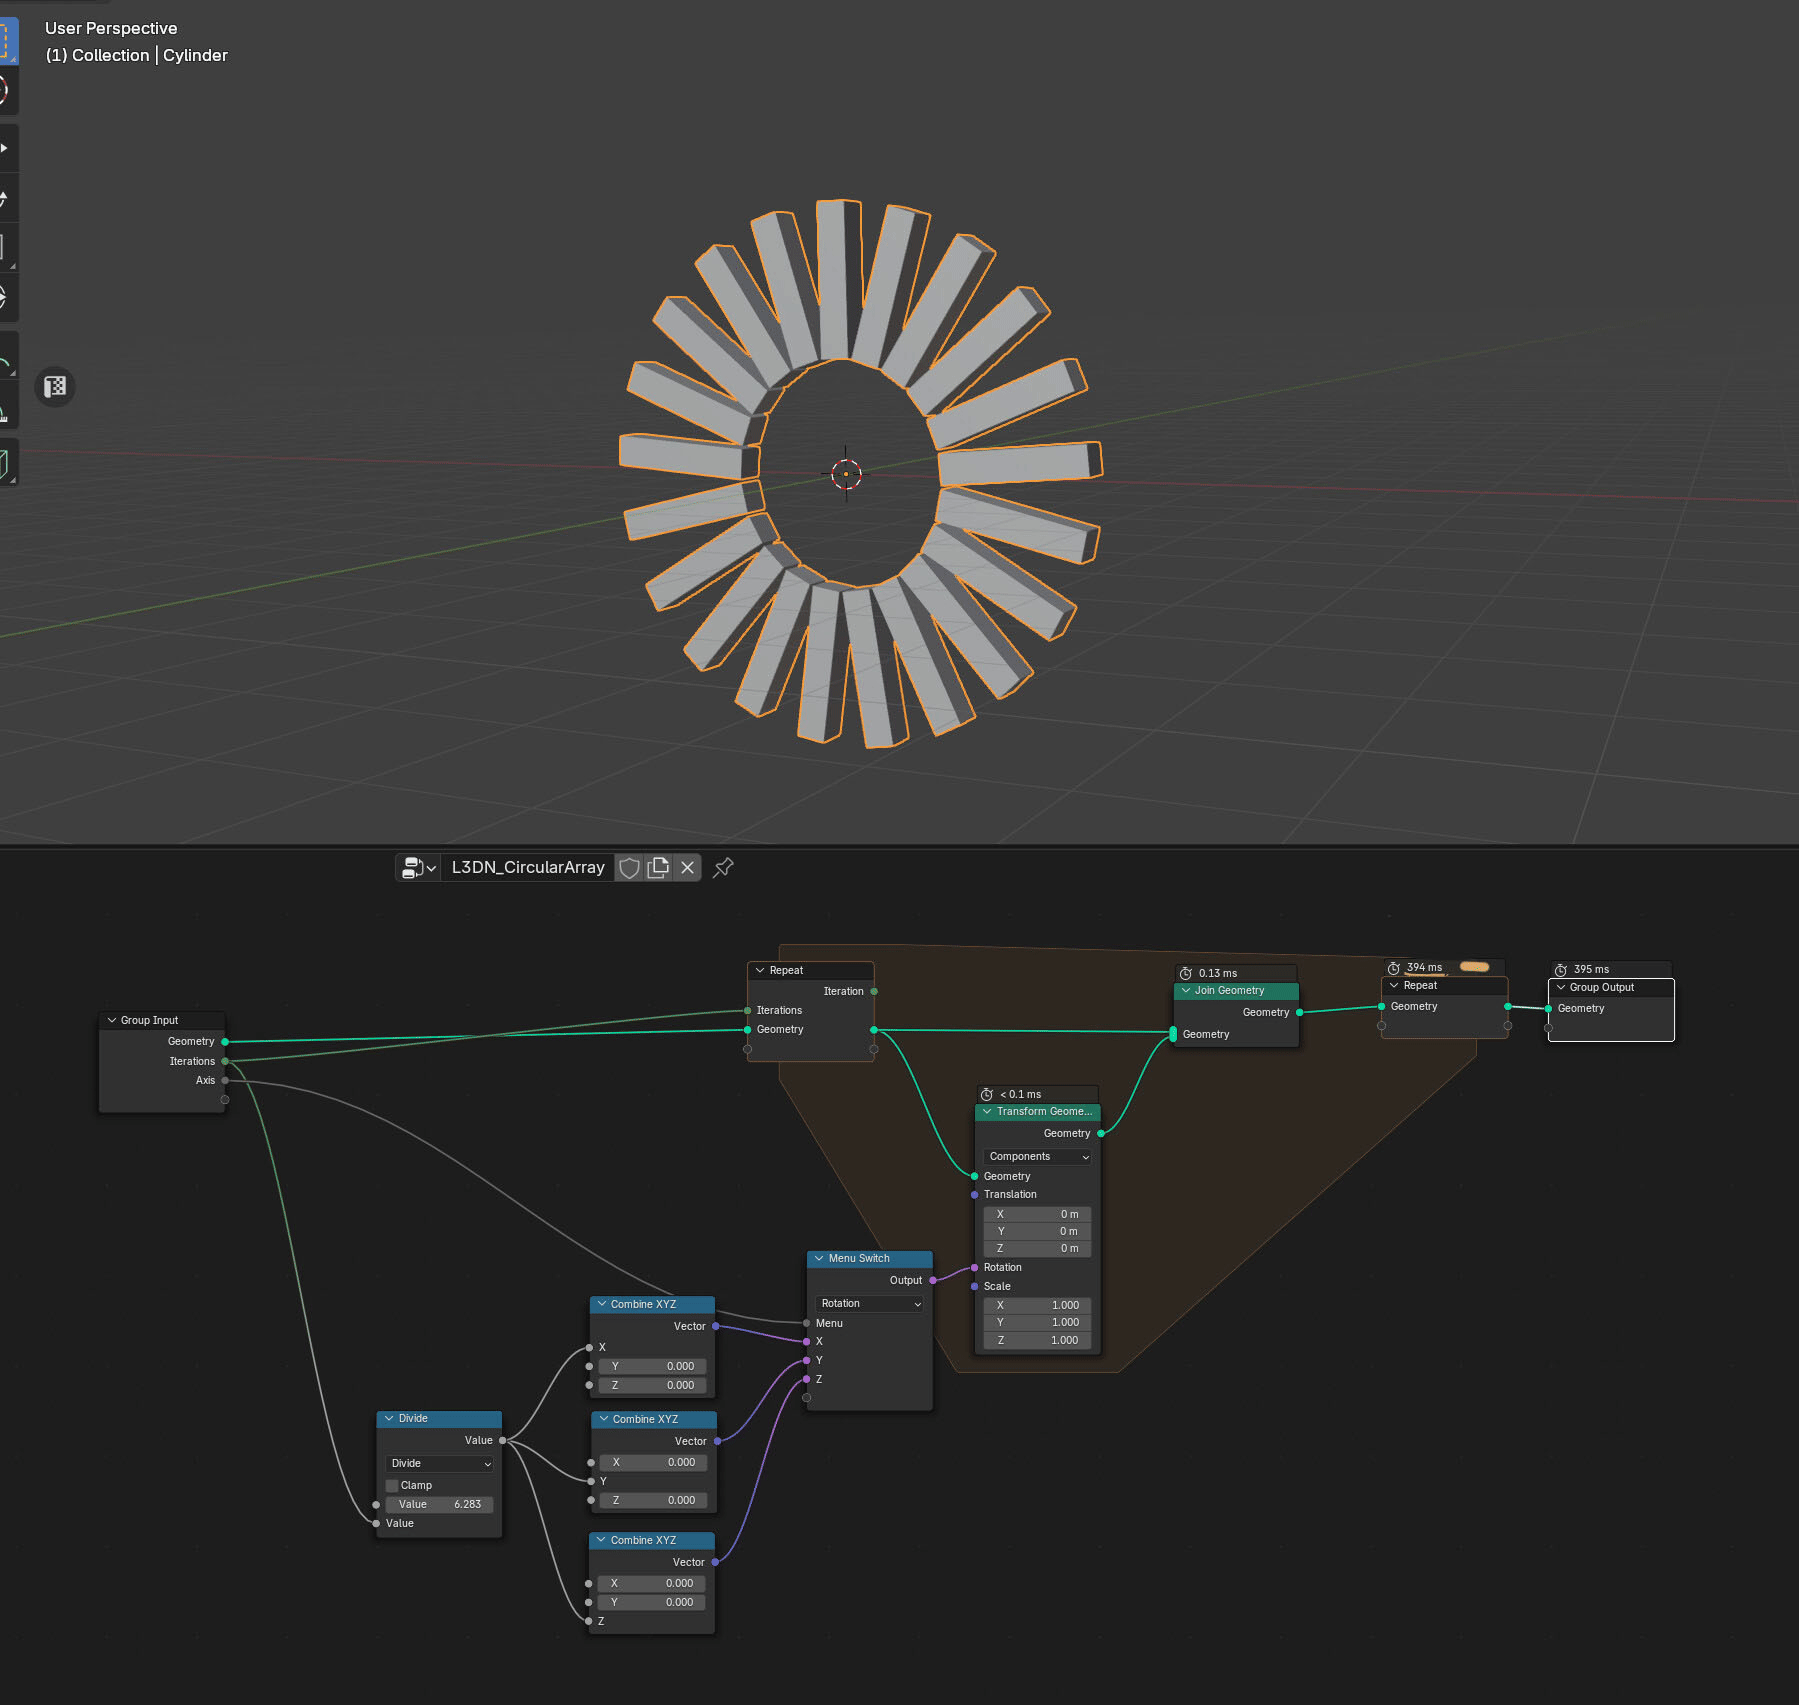Duplicate the L3DN_CircularArray node group
Image resolution: width=1799 pixels, height=1705 pixels.
(658, 868)
